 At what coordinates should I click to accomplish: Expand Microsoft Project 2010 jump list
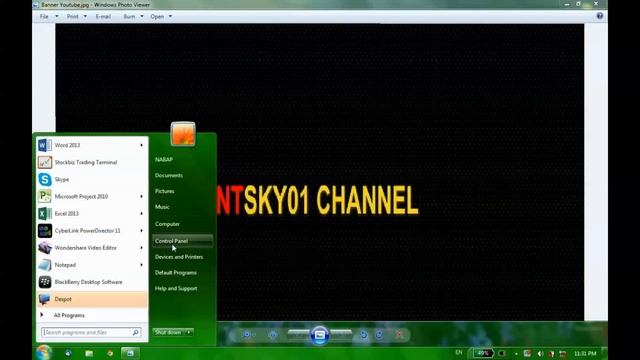coord(142,197)
